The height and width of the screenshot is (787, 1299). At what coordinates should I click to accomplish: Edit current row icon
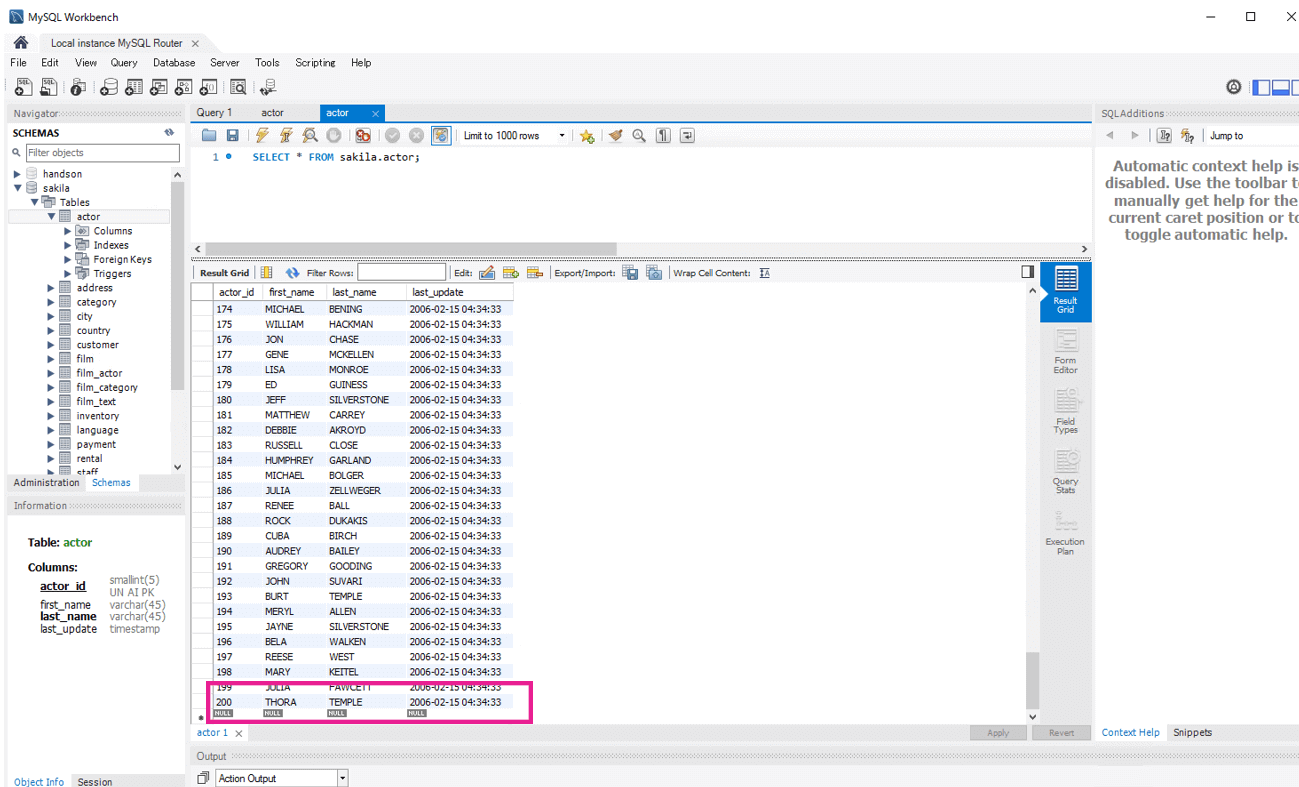(487, 273)
